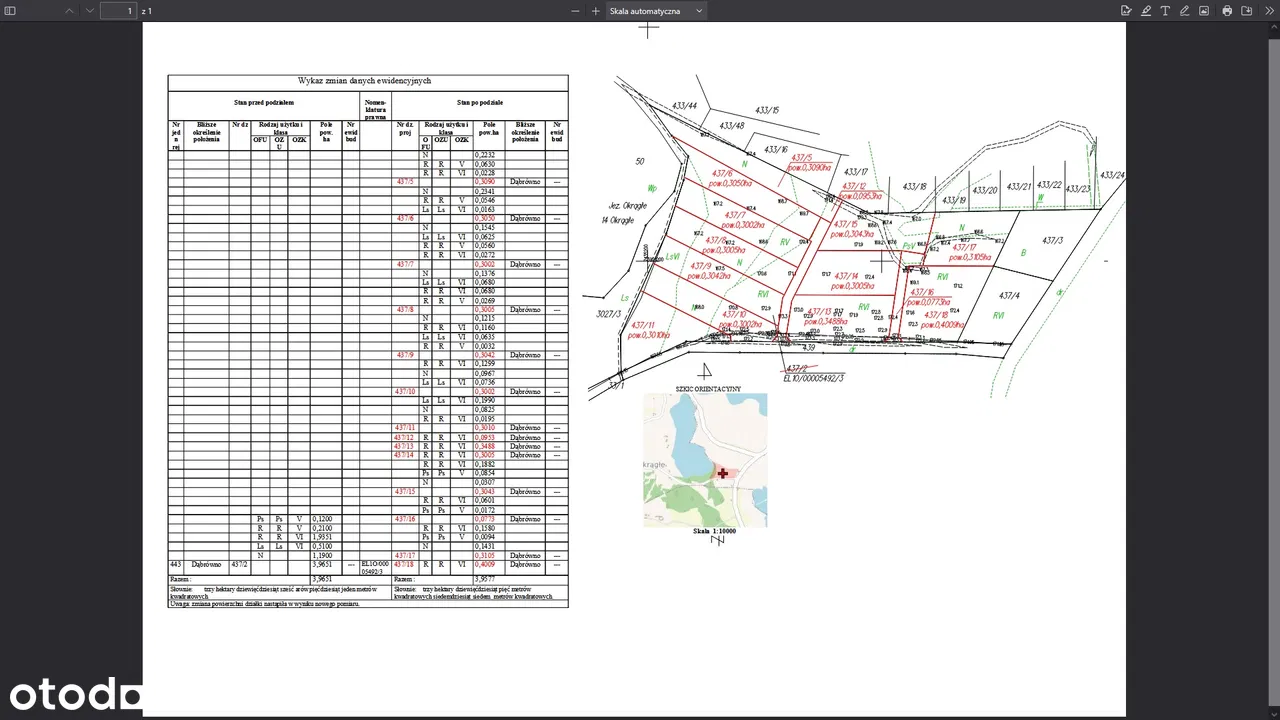Image resolution: width=1280 pixels, height=720 pixels.
Task: Go to the previous page
Action: (69, 10)
